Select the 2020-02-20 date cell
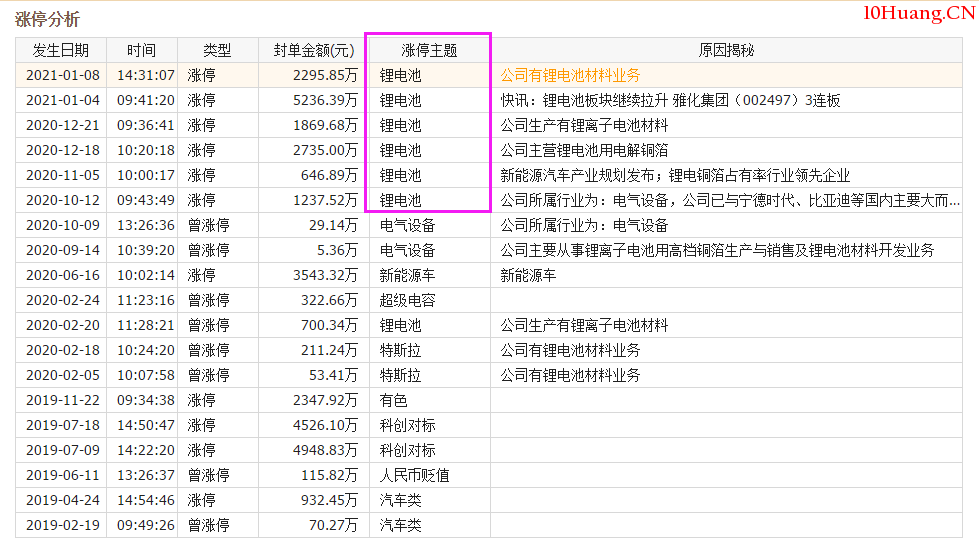 [x=62, y=325]
